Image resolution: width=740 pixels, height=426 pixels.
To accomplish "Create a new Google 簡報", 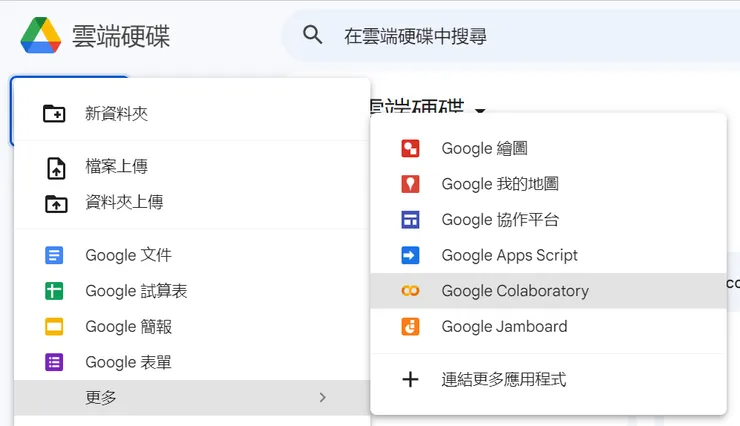I will click(x=192, y=326).
